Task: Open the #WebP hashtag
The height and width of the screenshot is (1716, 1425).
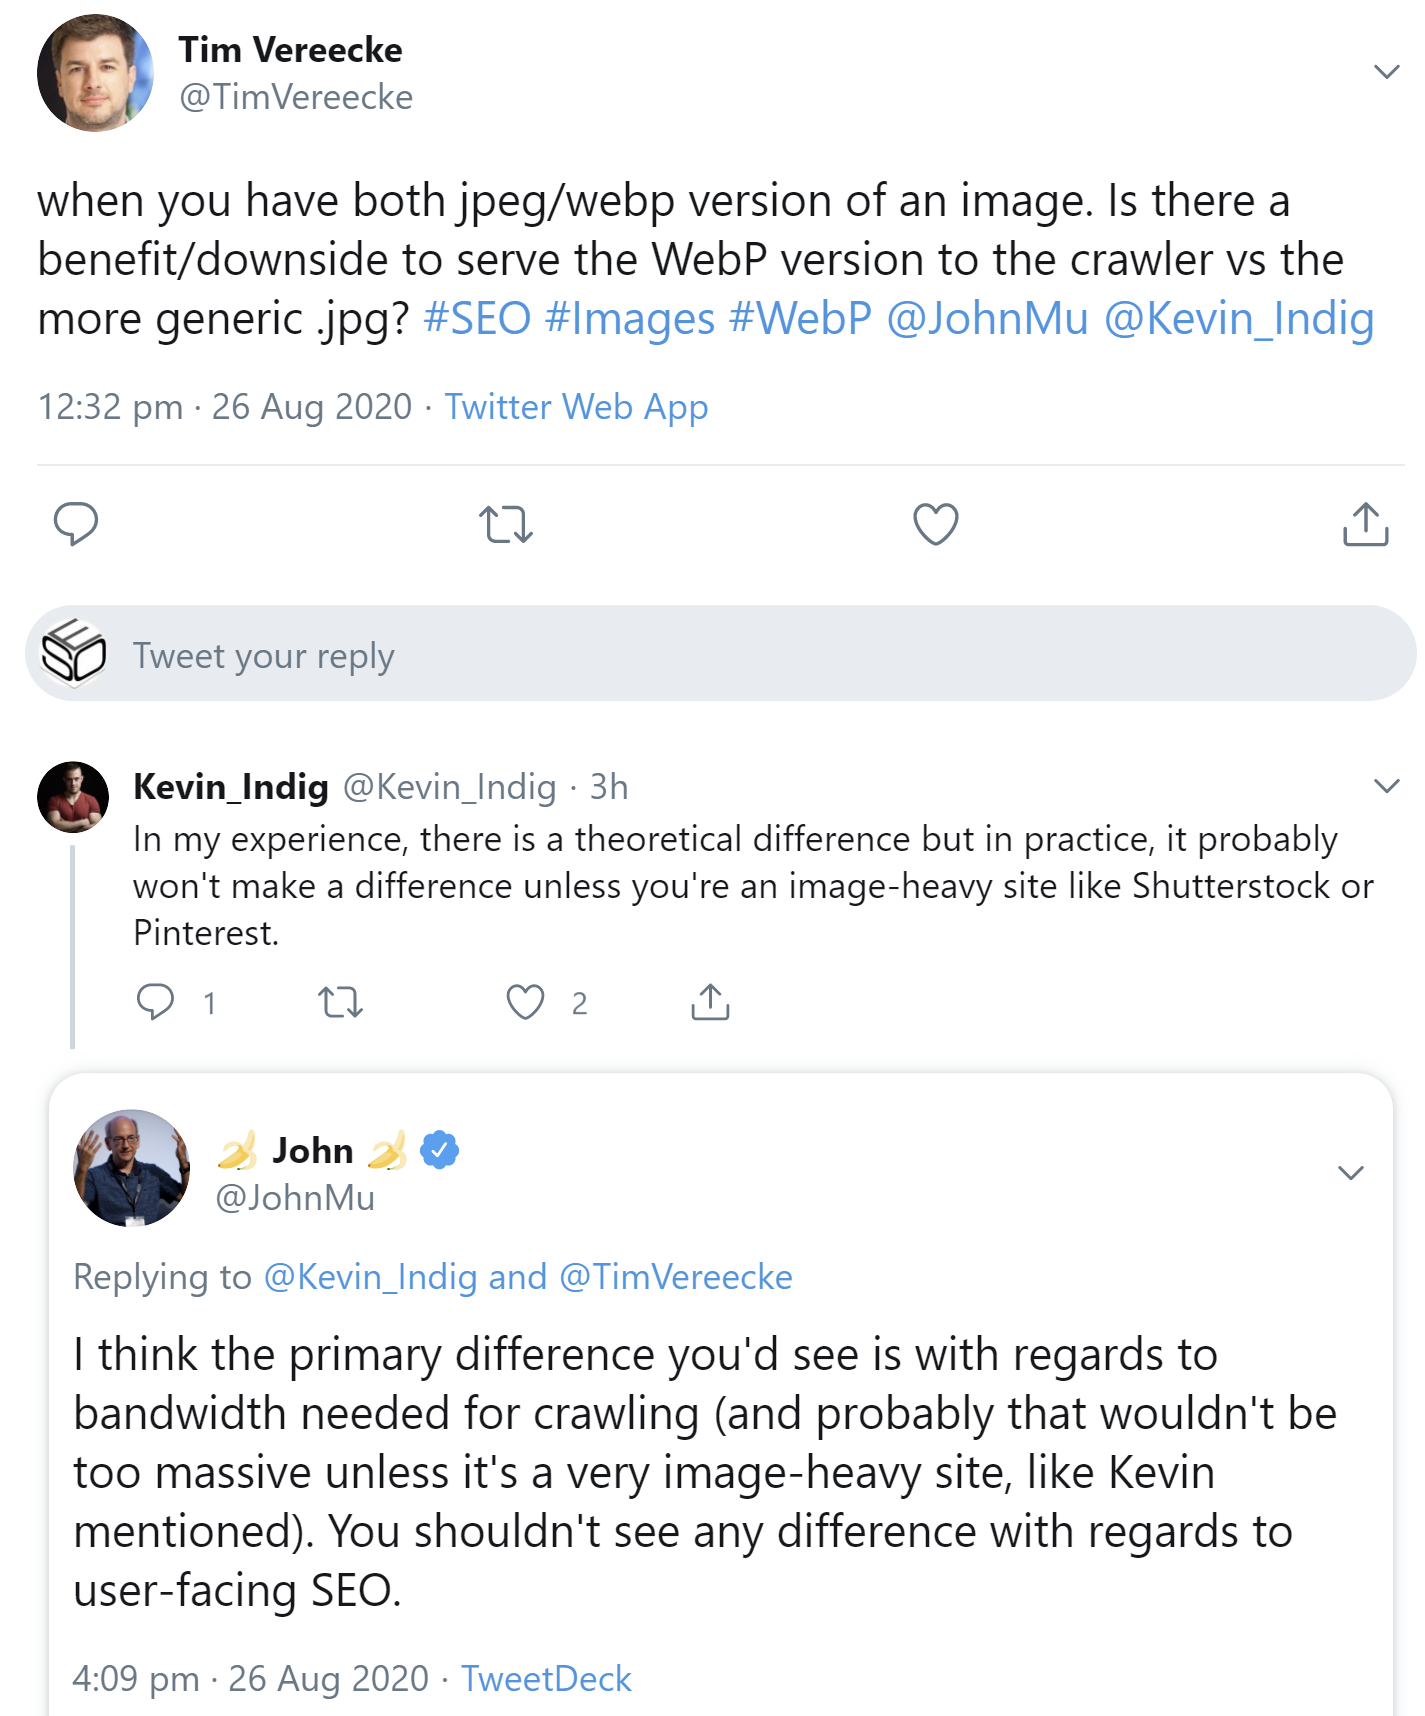Action: pos(800,318)
